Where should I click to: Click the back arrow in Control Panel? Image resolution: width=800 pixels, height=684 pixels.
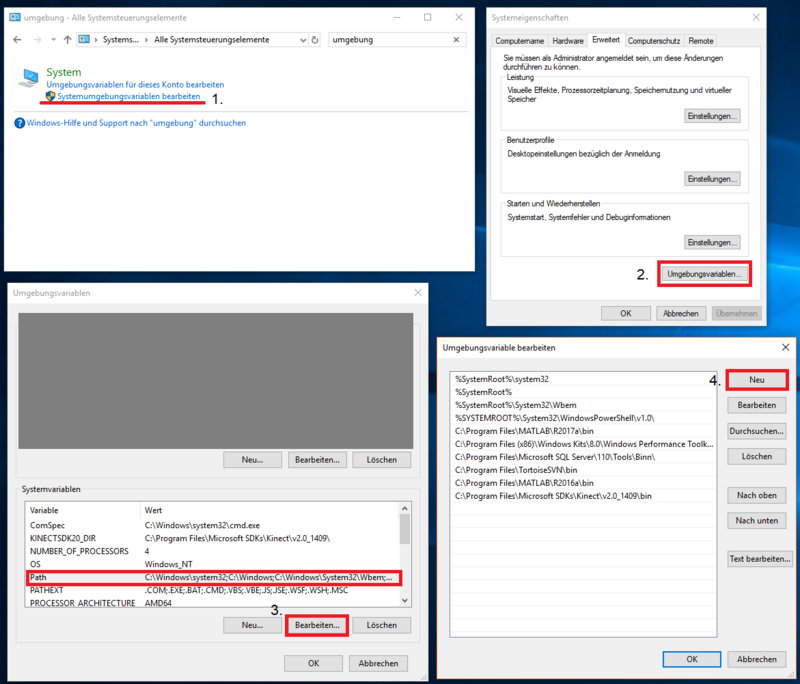18,39
